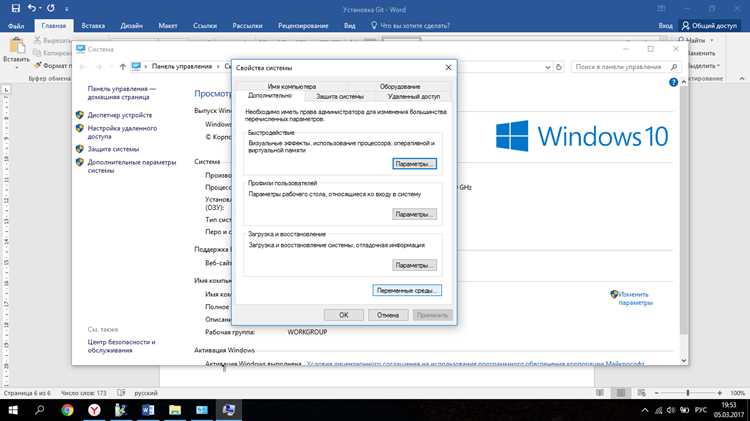Click the search magnifier in Control Panel search
The image size is (750, 421).
click(674, 67)
